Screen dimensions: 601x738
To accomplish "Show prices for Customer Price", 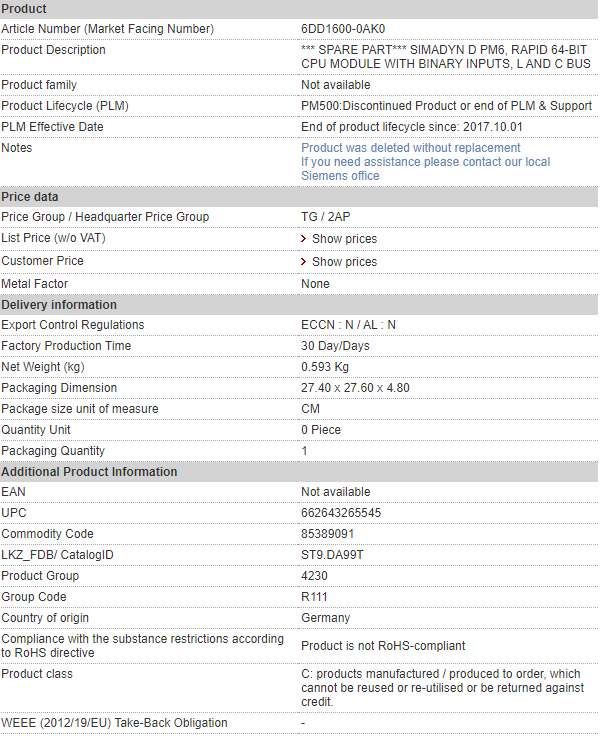I will (x=345, y=262).
